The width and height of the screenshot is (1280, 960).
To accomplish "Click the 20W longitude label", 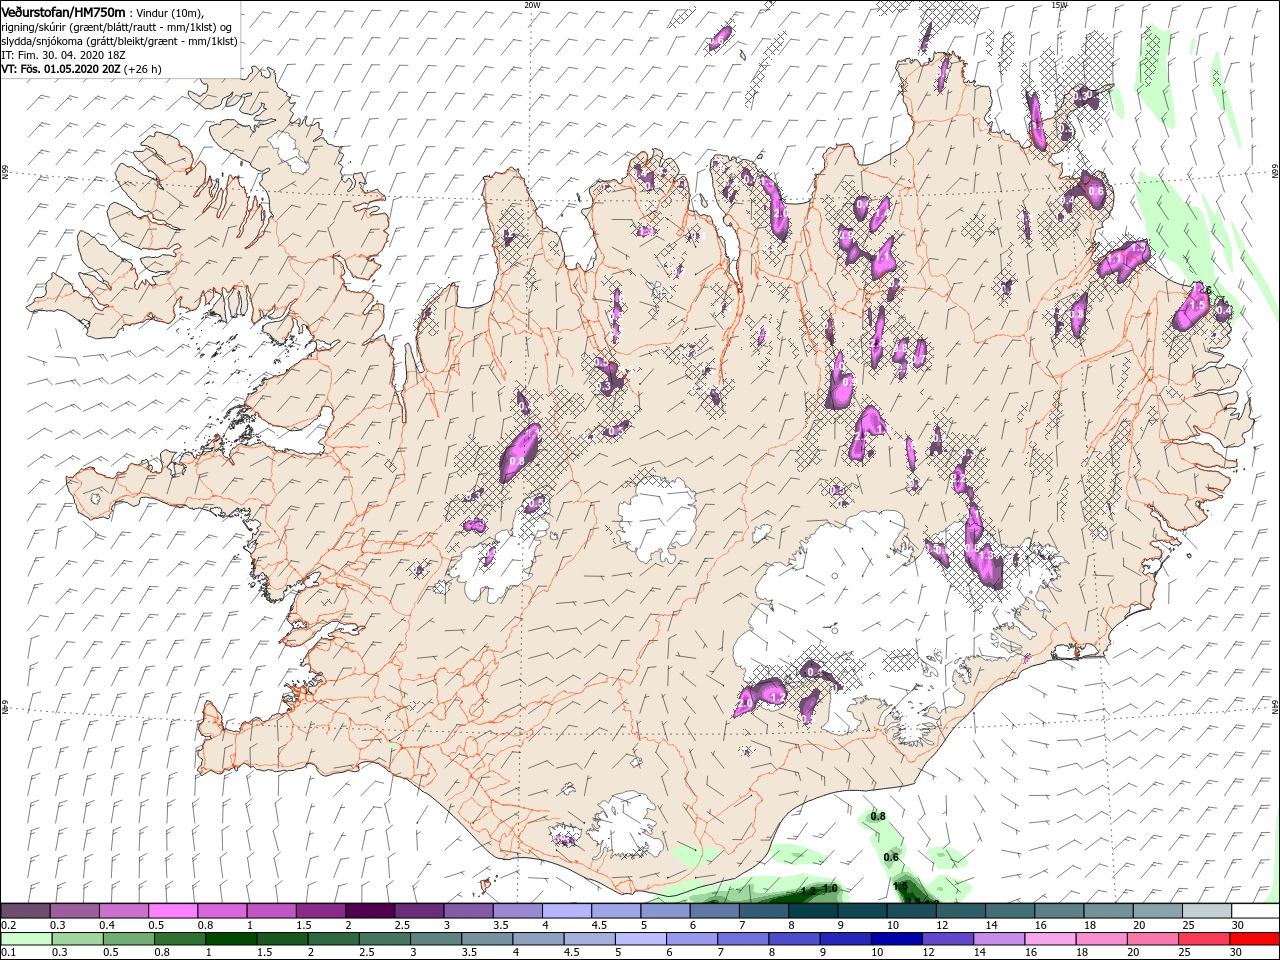I will pos(532,5).
